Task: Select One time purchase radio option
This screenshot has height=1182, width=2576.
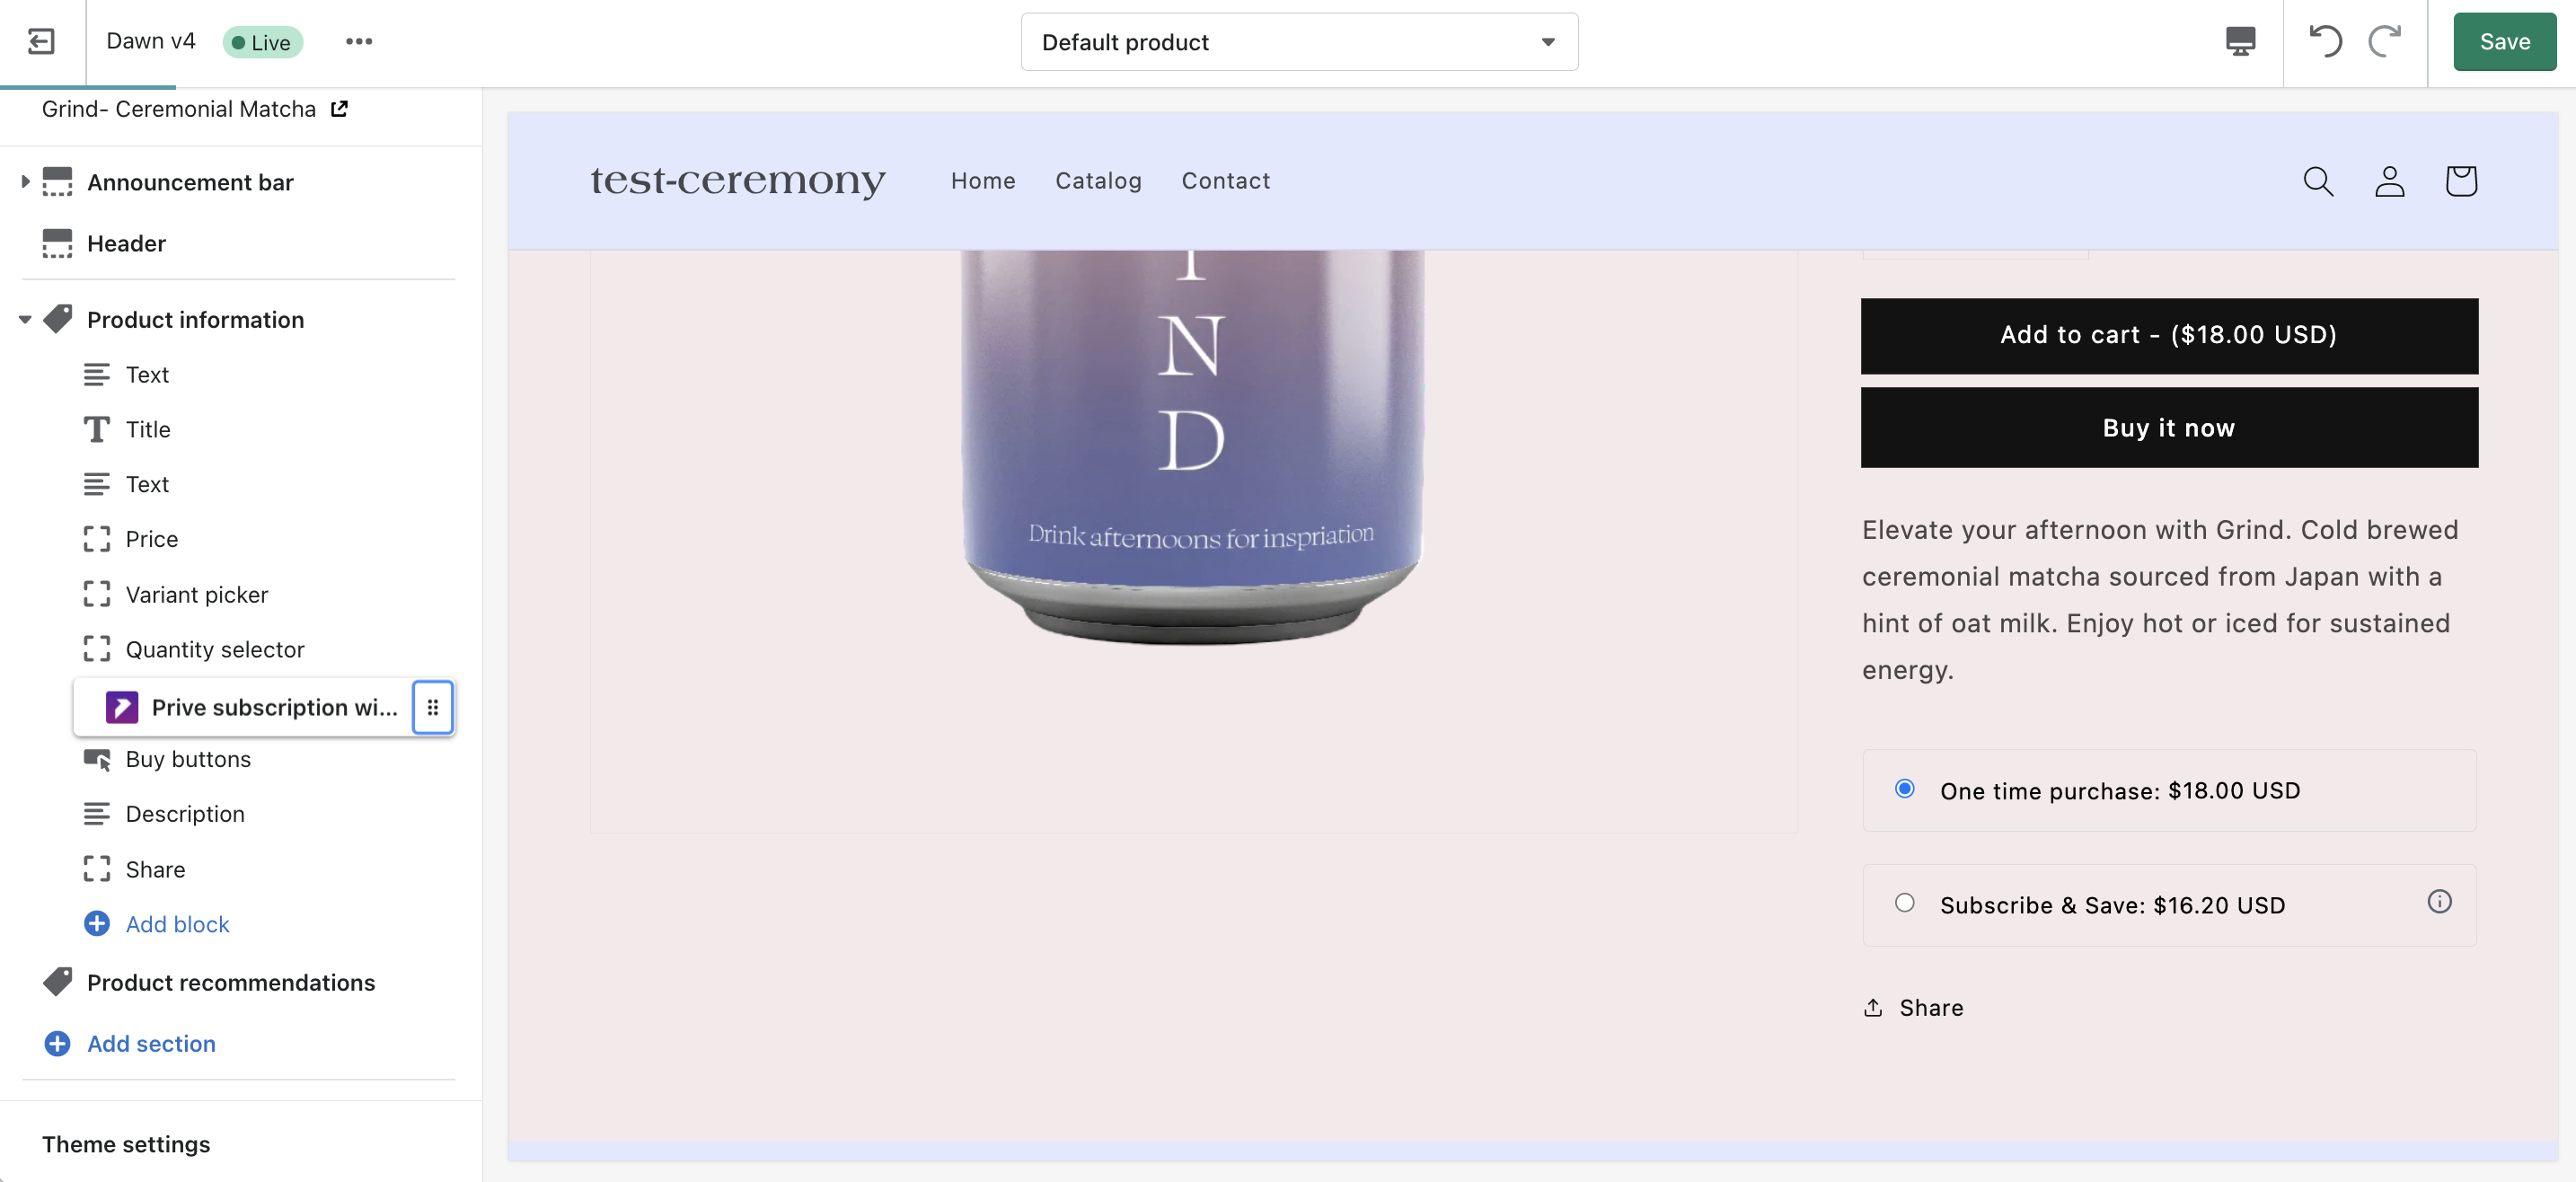Action: (x=1905, y=789)
